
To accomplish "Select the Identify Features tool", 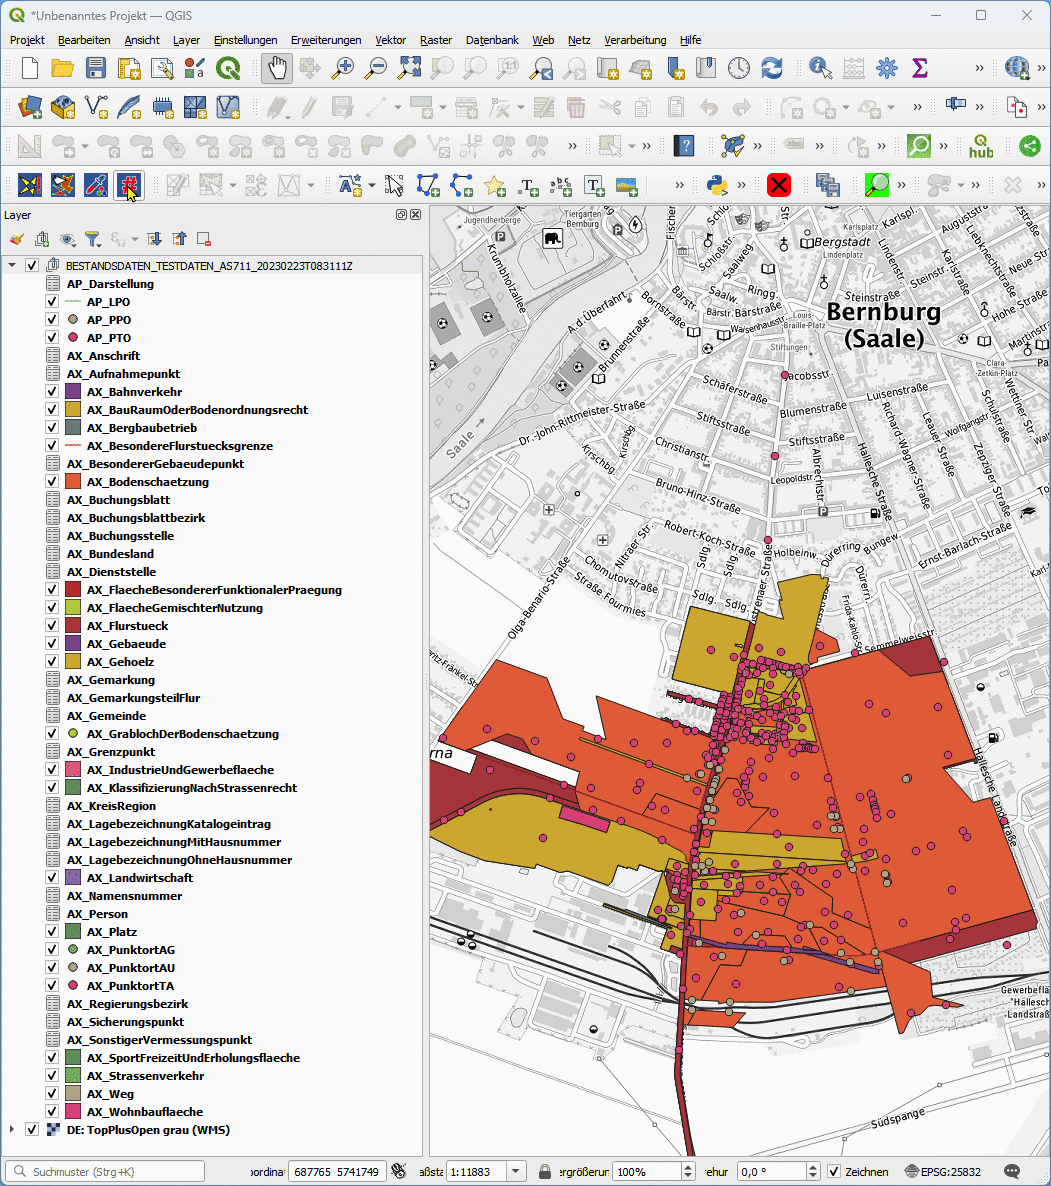I will pos(820,68).
